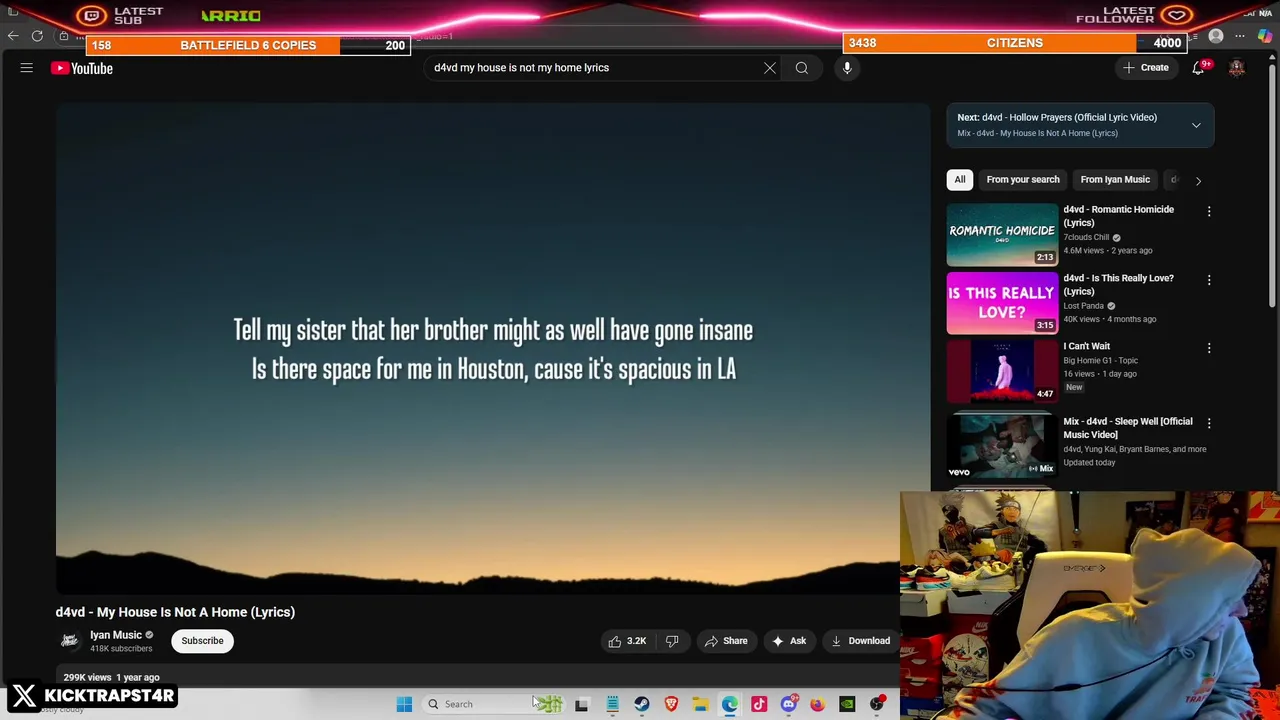Open options for the Sleep Well mix
1280x720 pixels.
pos(1209,424)
